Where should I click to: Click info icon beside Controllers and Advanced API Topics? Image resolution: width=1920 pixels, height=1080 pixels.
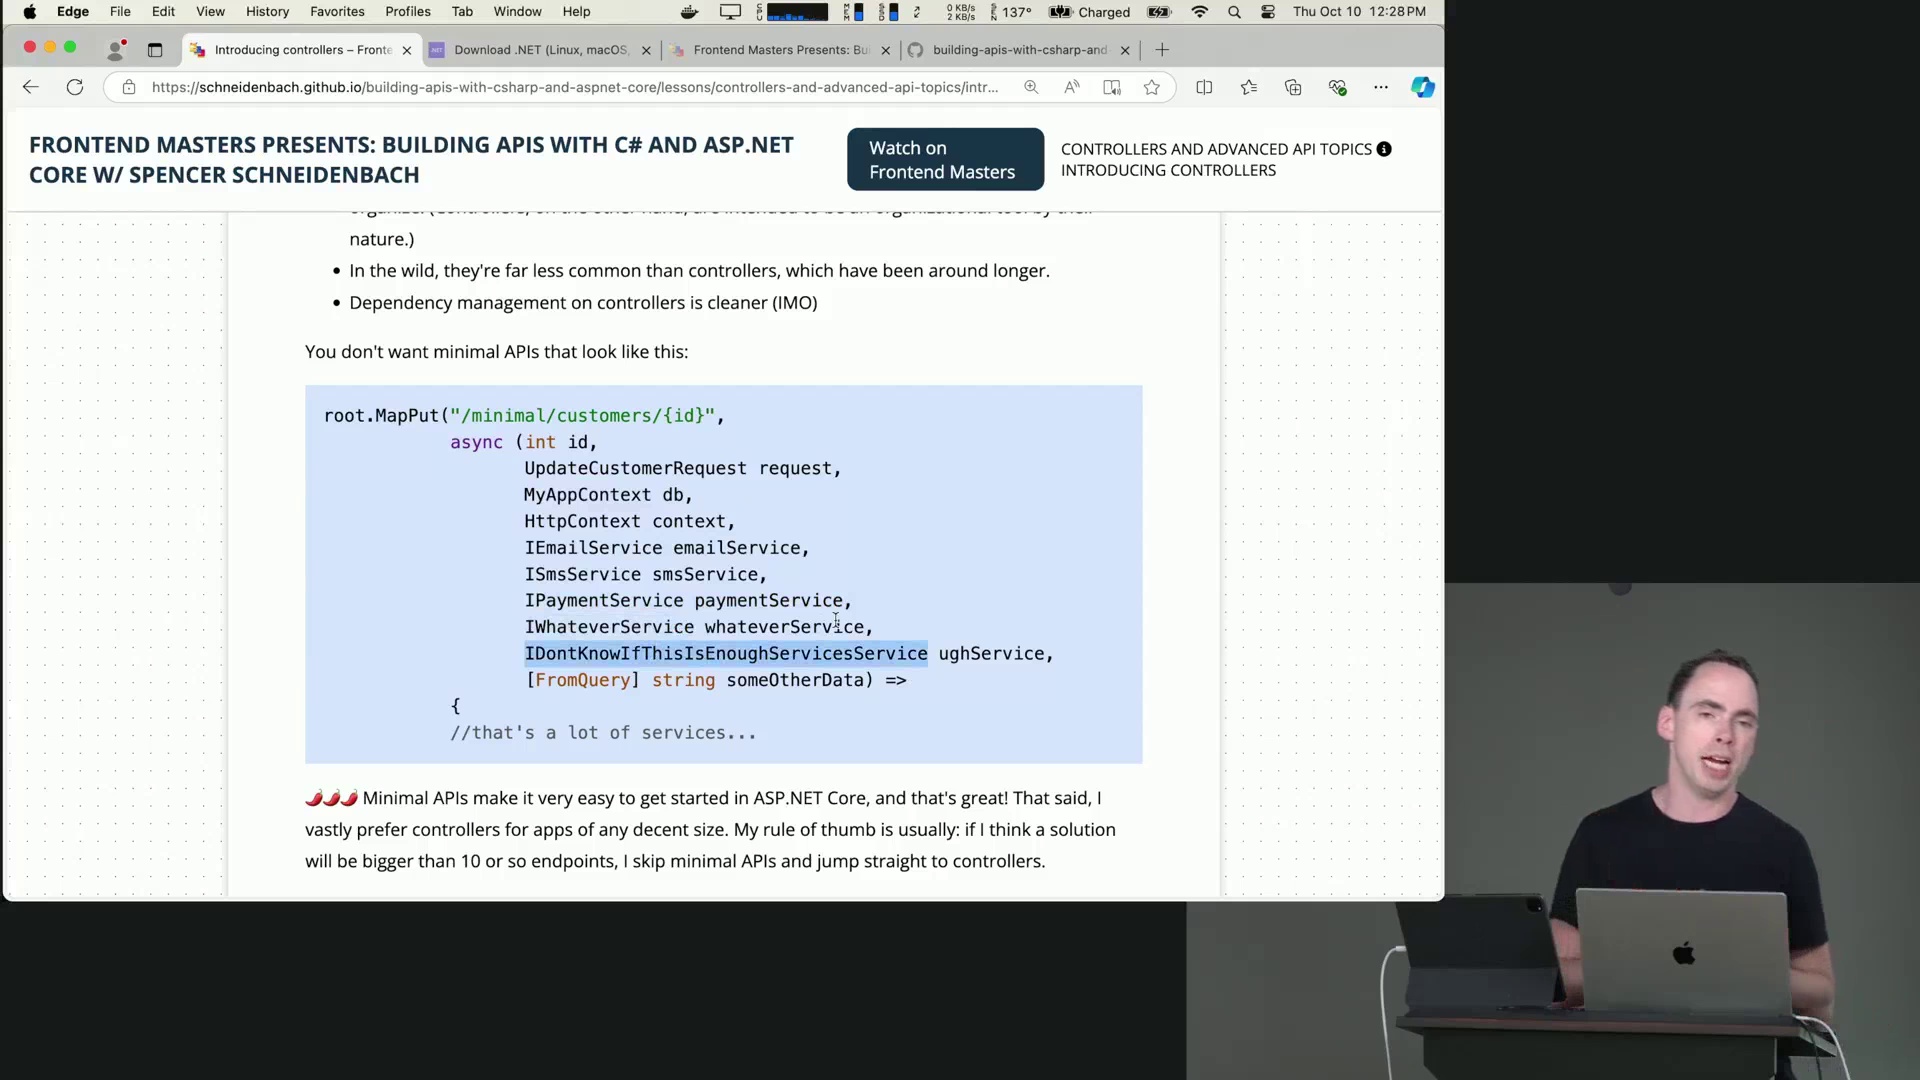click(x=1384, y=149)
